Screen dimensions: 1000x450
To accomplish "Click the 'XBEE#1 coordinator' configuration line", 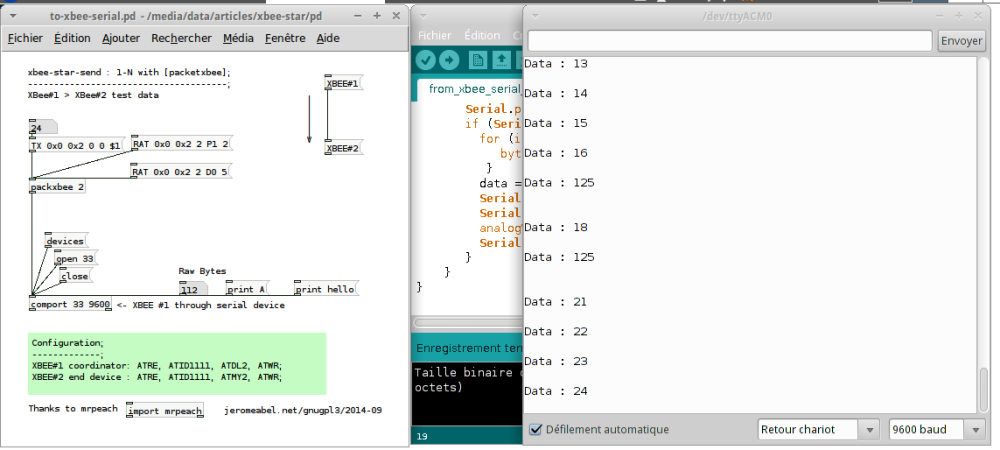I will click(x=157, y=365).
